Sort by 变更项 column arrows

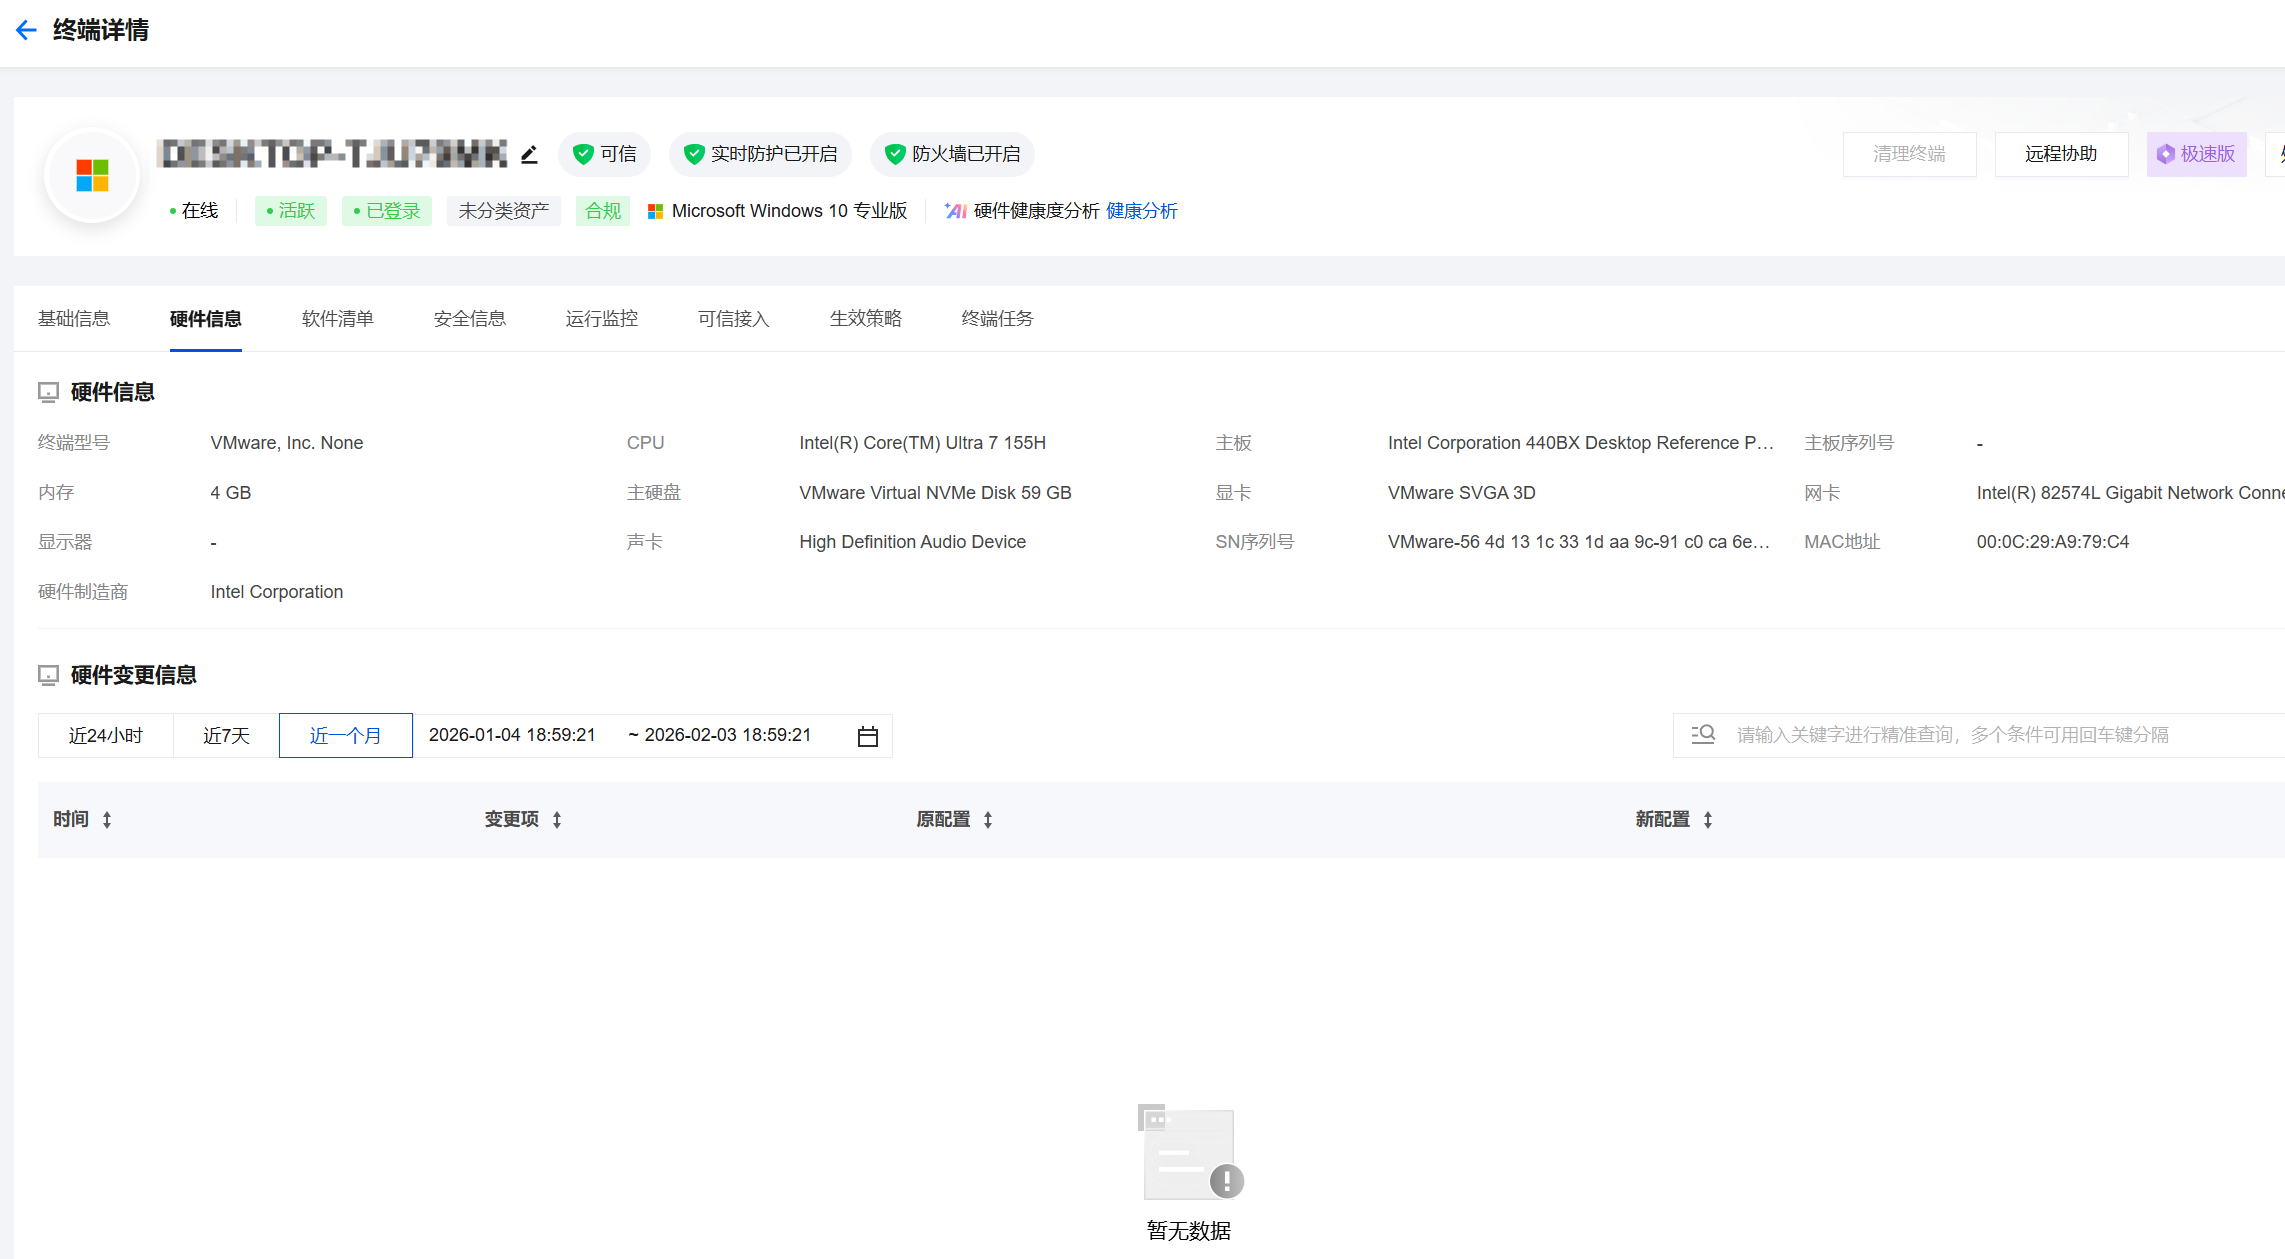[x=557, y=820]
